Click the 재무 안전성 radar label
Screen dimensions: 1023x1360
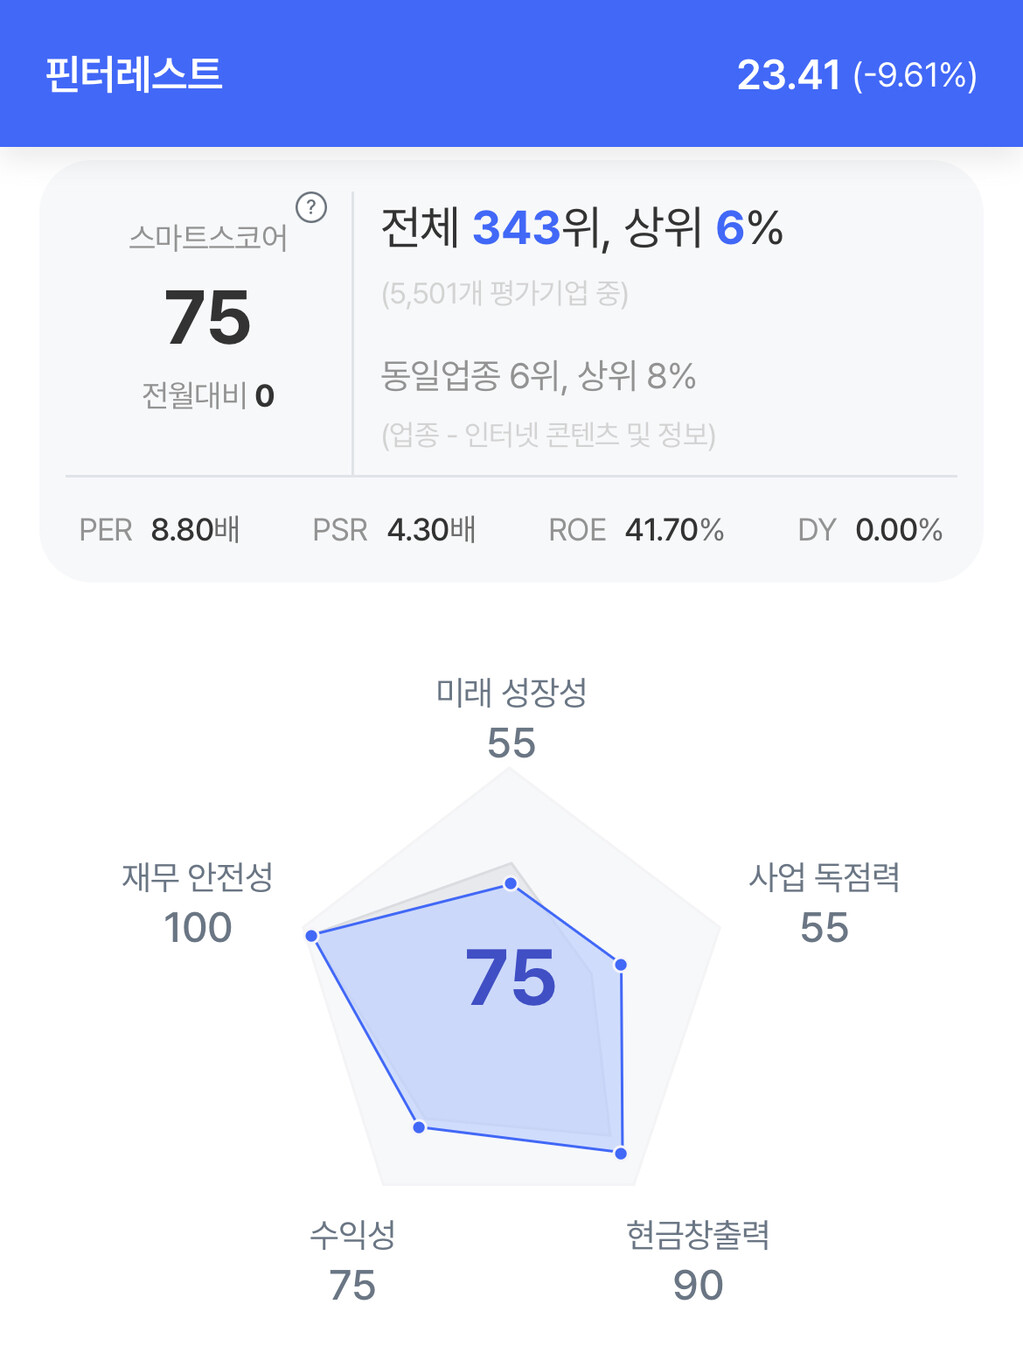[x=198, y=877]
